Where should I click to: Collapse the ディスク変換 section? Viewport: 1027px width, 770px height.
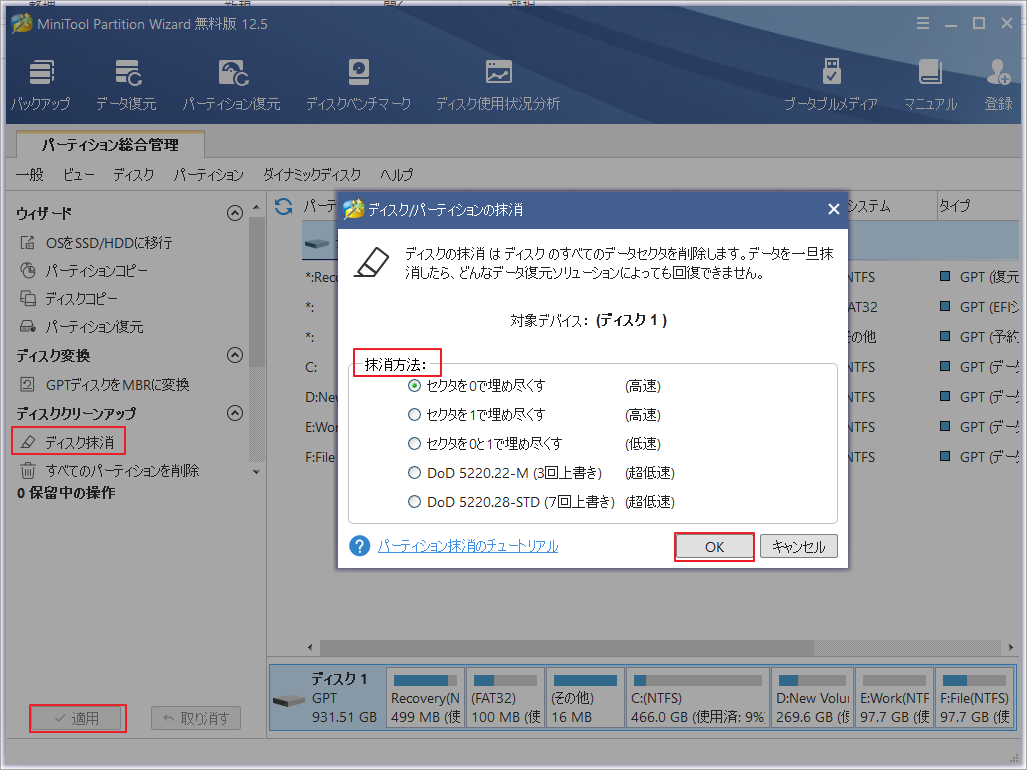point(235,355)
